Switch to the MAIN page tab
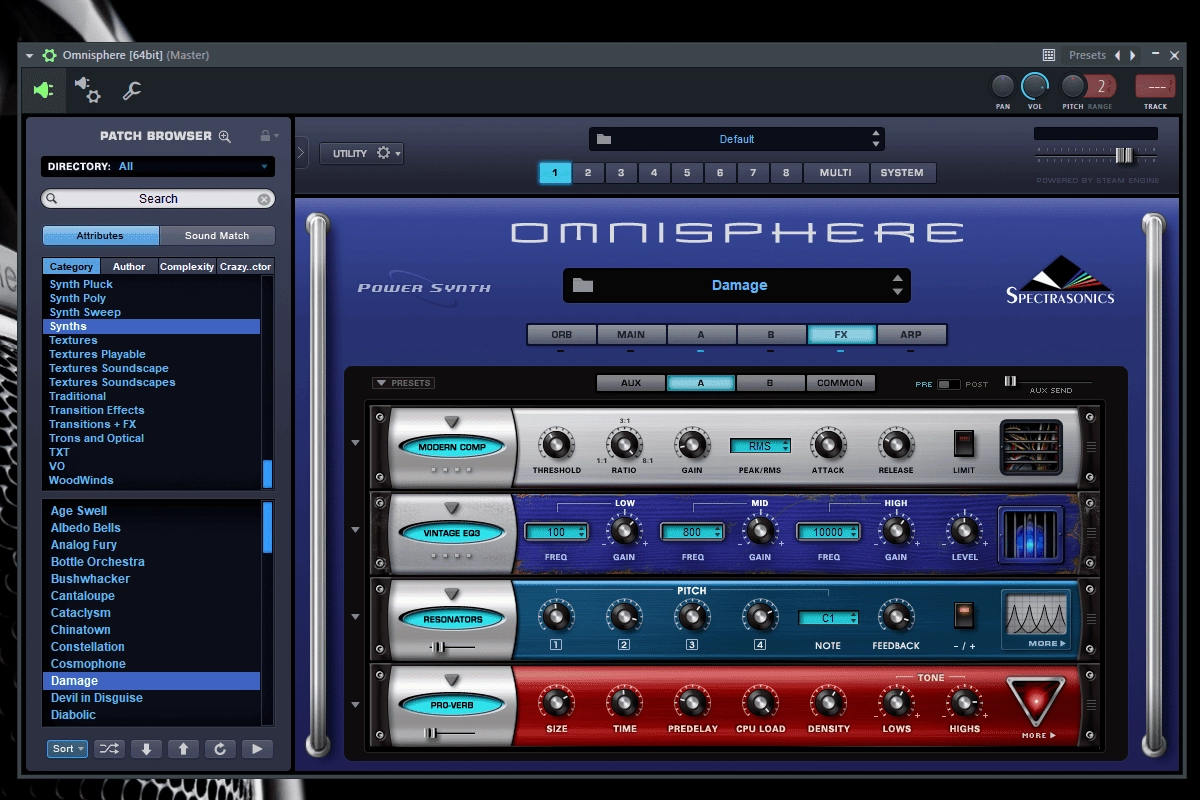 [x=631, y=334]
